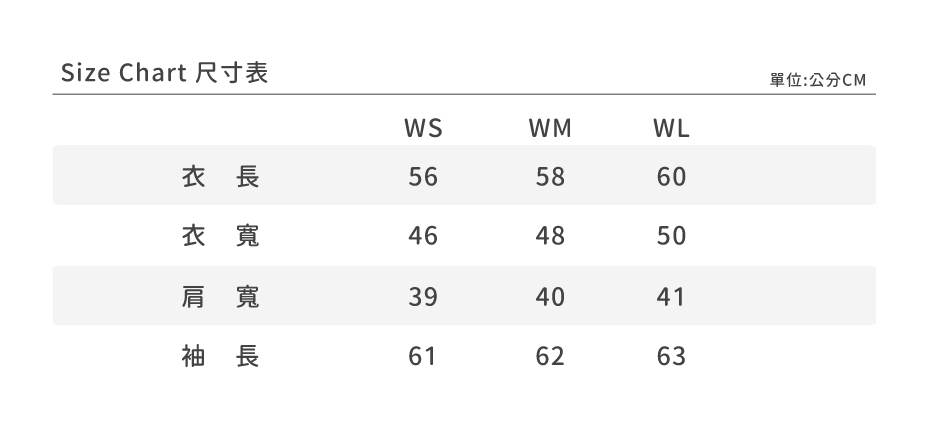Click the 衣長 row label
Image resolution: width=931 pixels, height=424 pixels.
(220, 177)
